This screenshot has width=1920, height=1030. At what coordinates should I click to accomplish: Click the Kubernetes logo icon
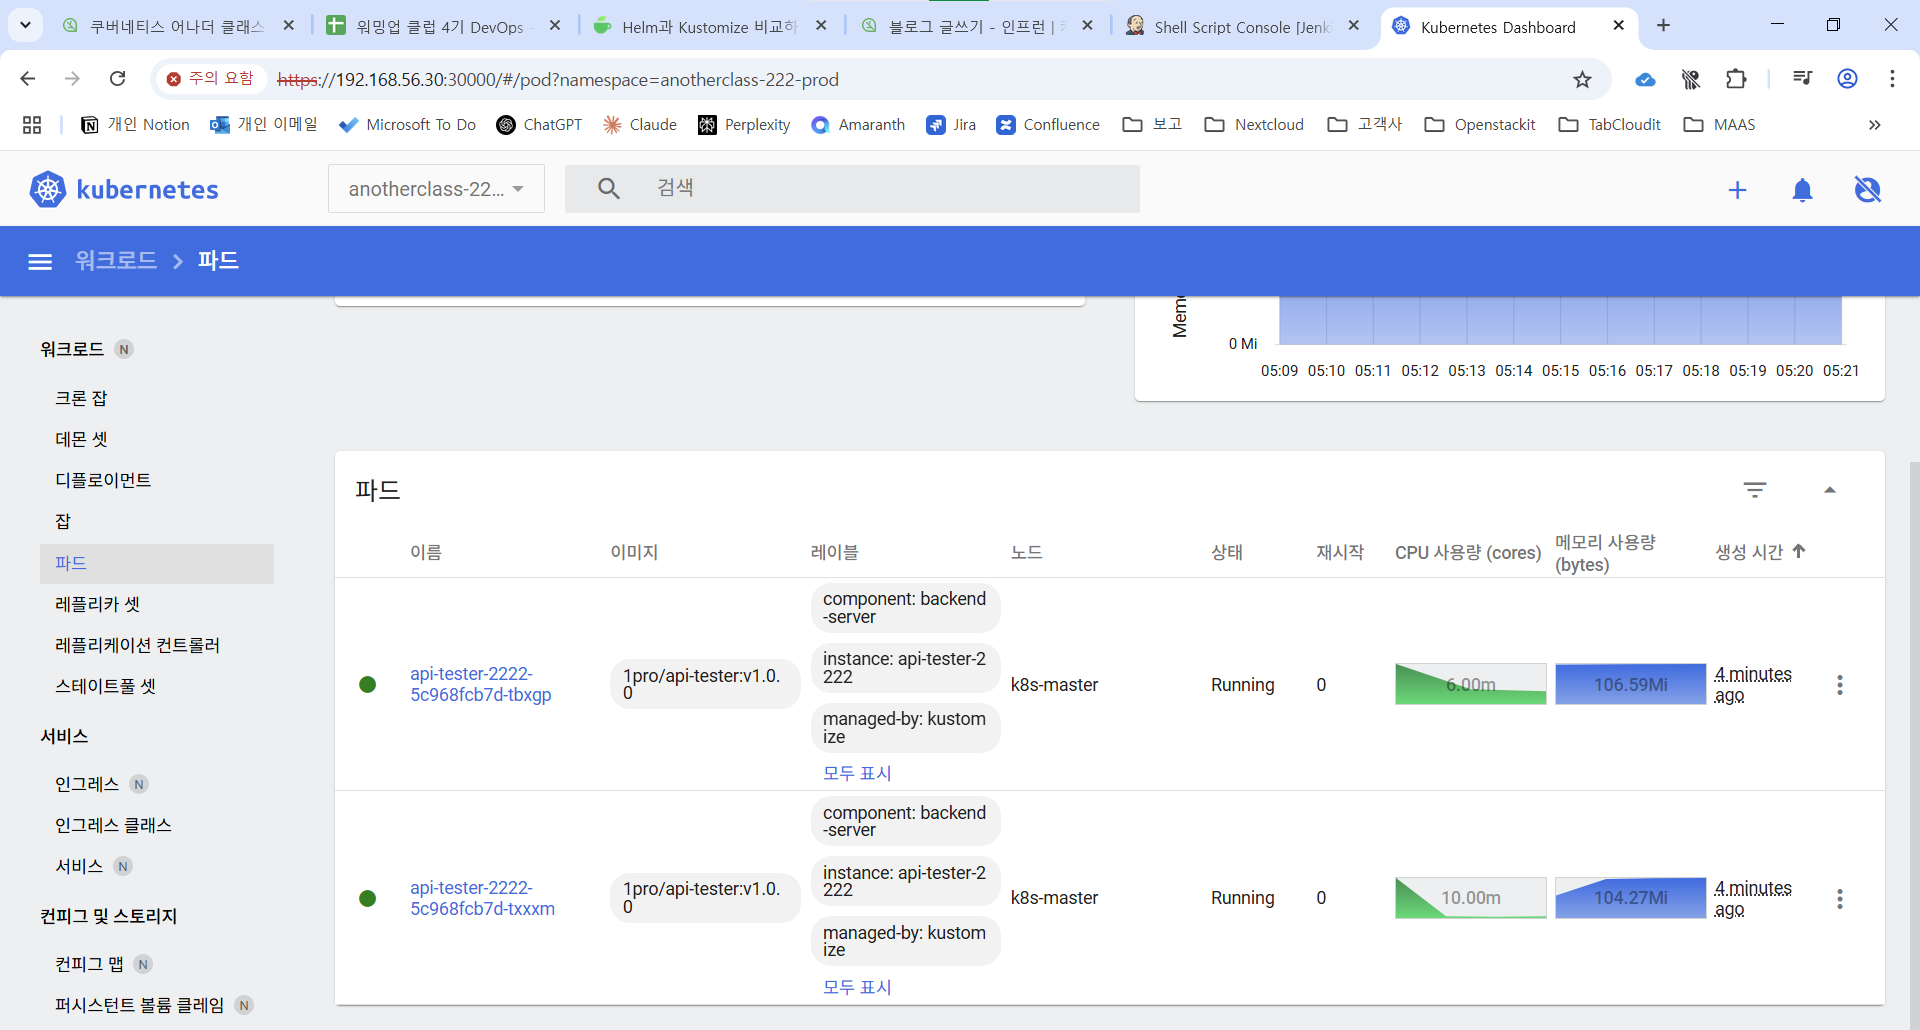point(47,189)
